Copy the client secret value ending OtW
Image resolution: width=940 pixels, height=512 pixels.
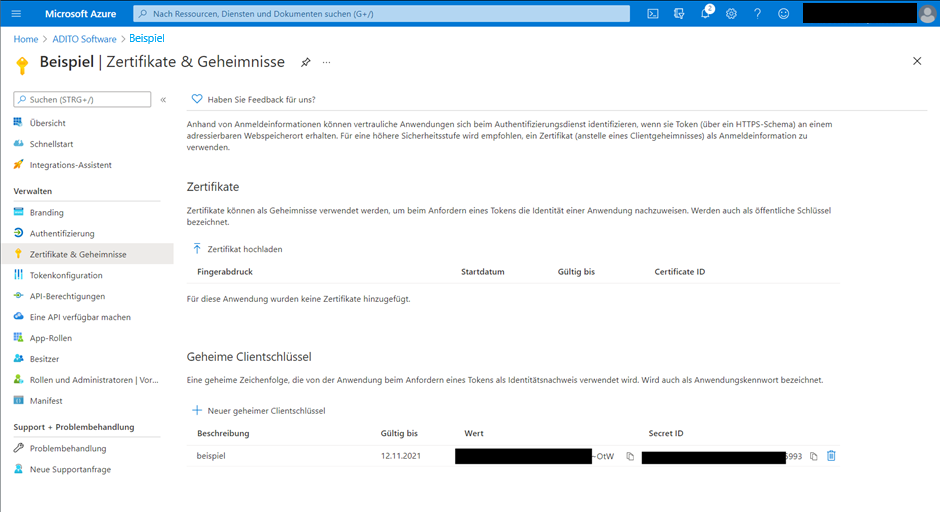[x=630, y=456]
